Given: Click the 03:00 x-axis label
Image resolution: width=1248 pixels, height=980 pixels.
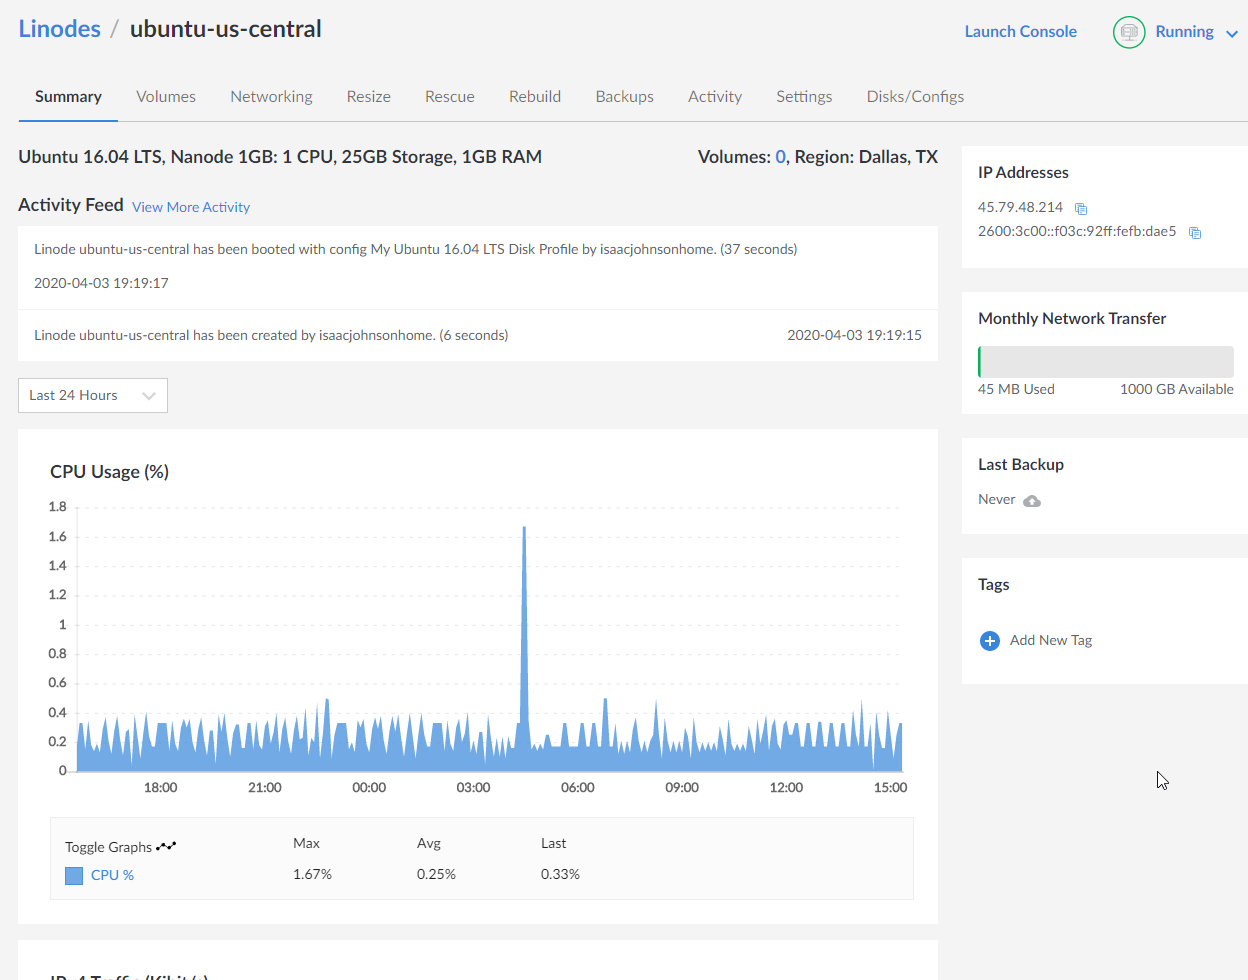Looking at the screenshot, I should click(x=473, y=788).
